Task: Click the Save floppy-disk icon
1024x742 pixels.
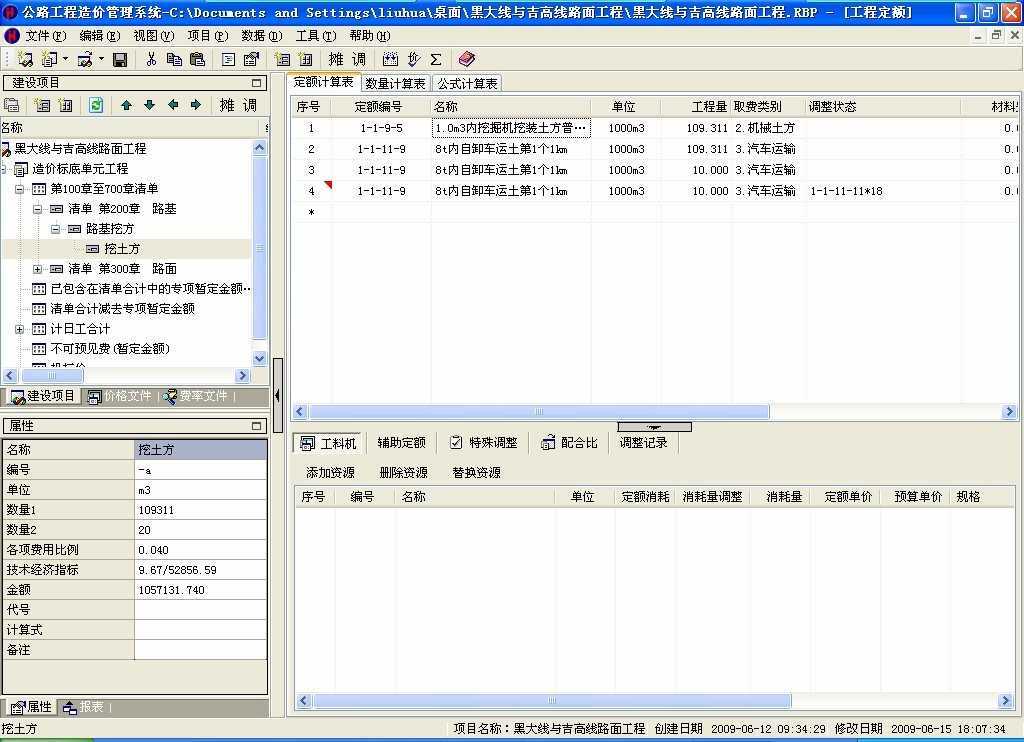Action: 120,60
